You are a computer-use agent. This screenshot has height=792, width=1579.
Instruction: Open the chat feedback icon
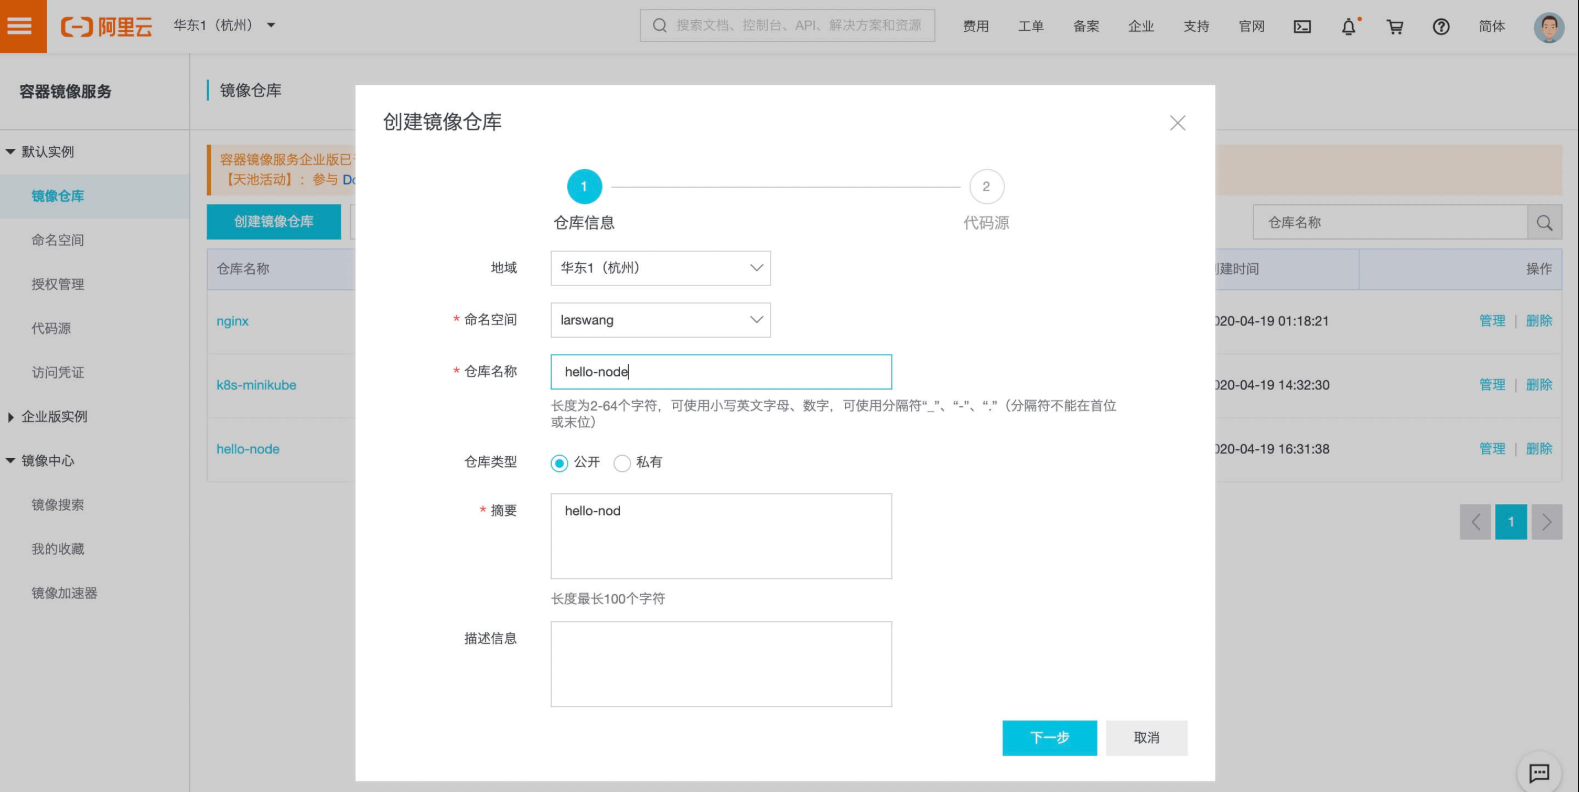point(1539,772)
